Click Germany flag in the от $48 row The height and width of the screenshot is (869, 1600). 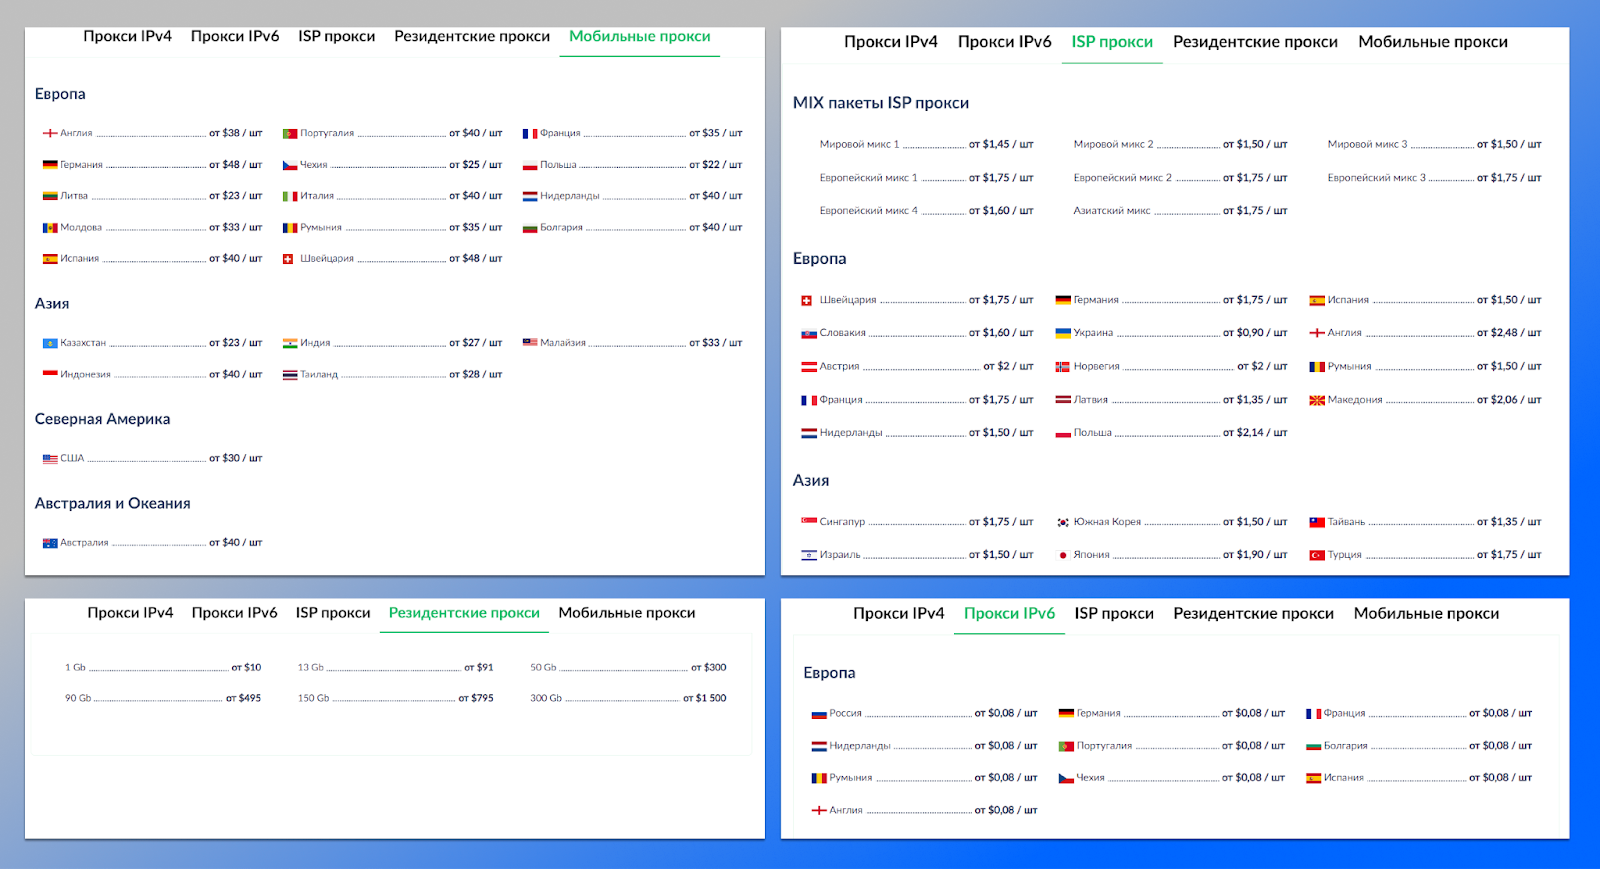pyautogui.click(x=49, y=165)
